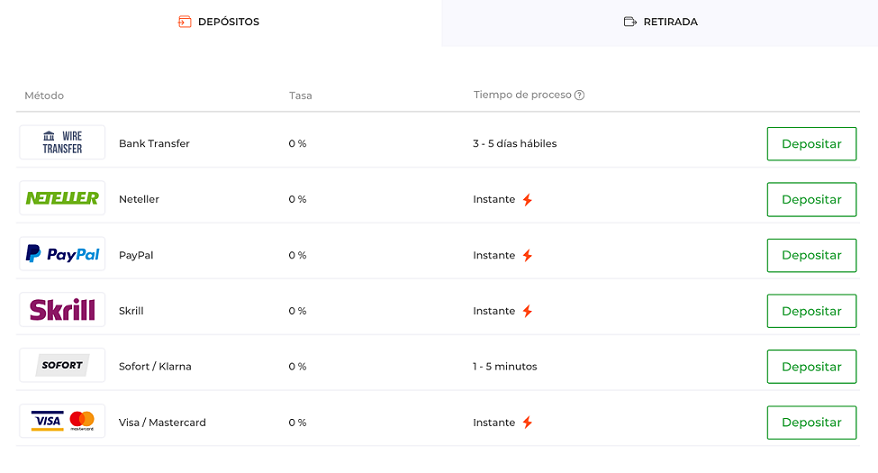Click the Skrill logo
The image size is (878, 473).
62,310
